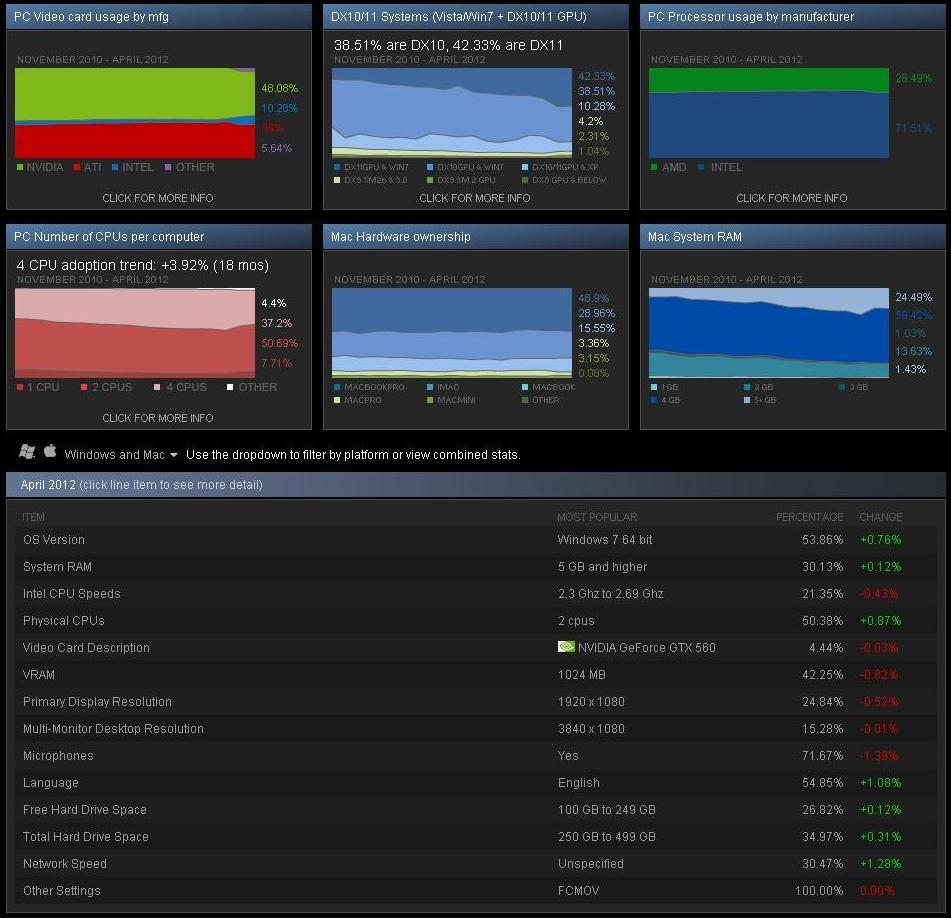The image size is (951, 918).
Task: Click the Mac Hardware ownership chart
Action: (x=452, y=333)
